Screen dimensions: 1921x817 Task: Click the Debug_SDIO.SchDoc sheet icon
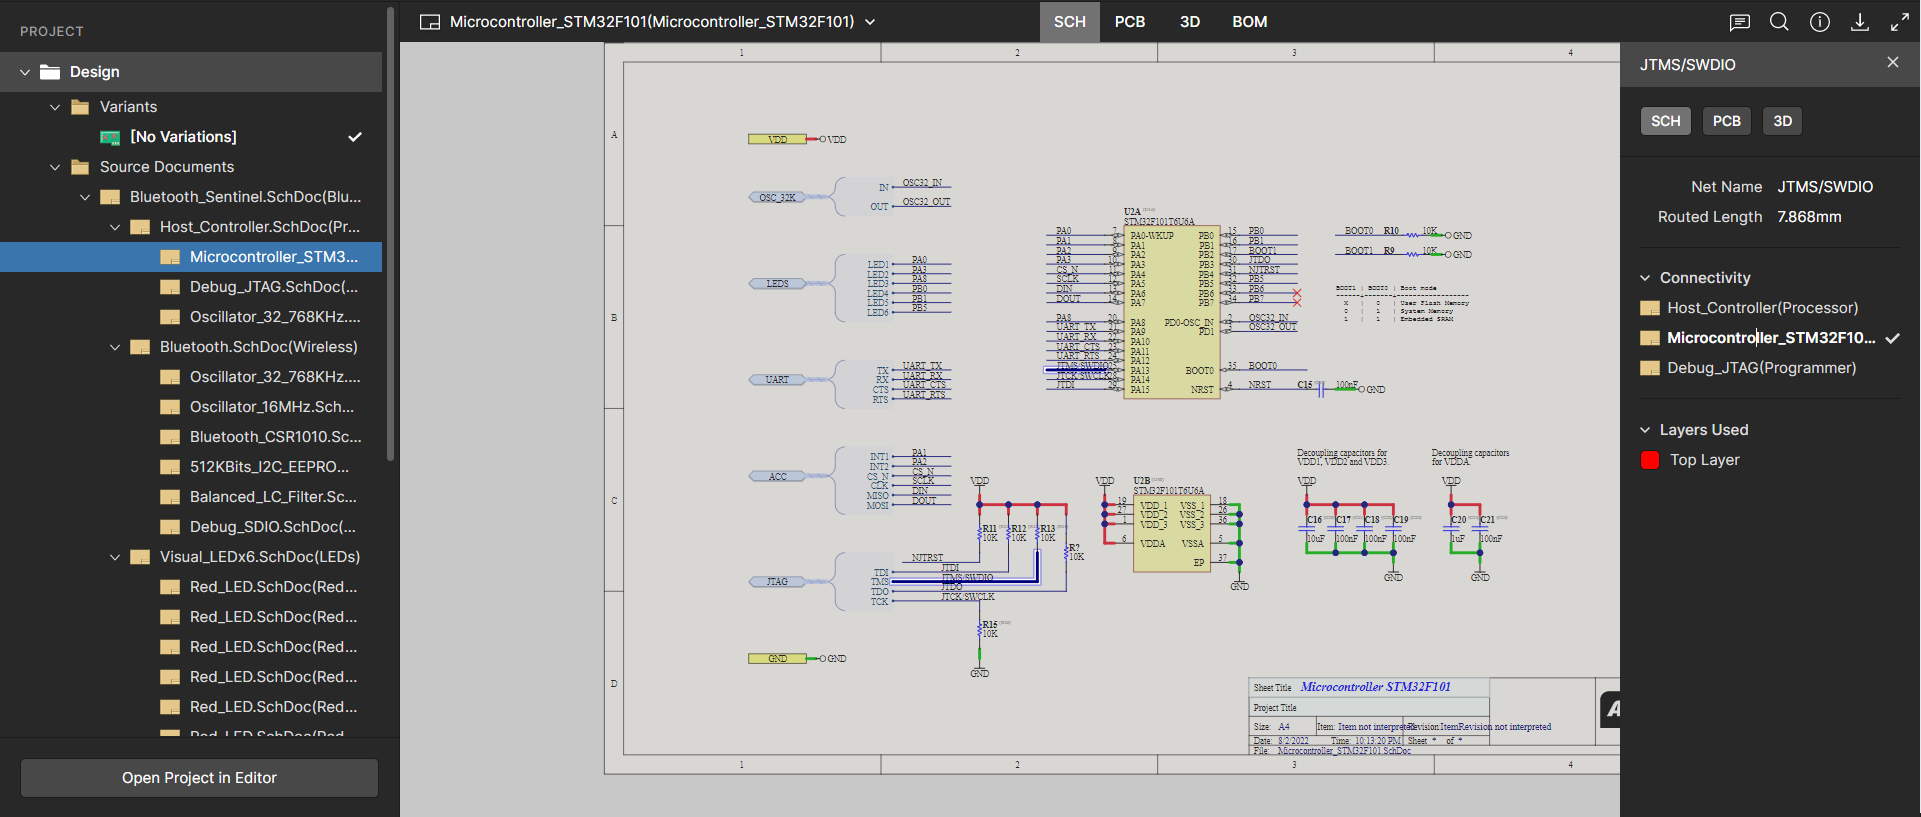coord(170,527)
